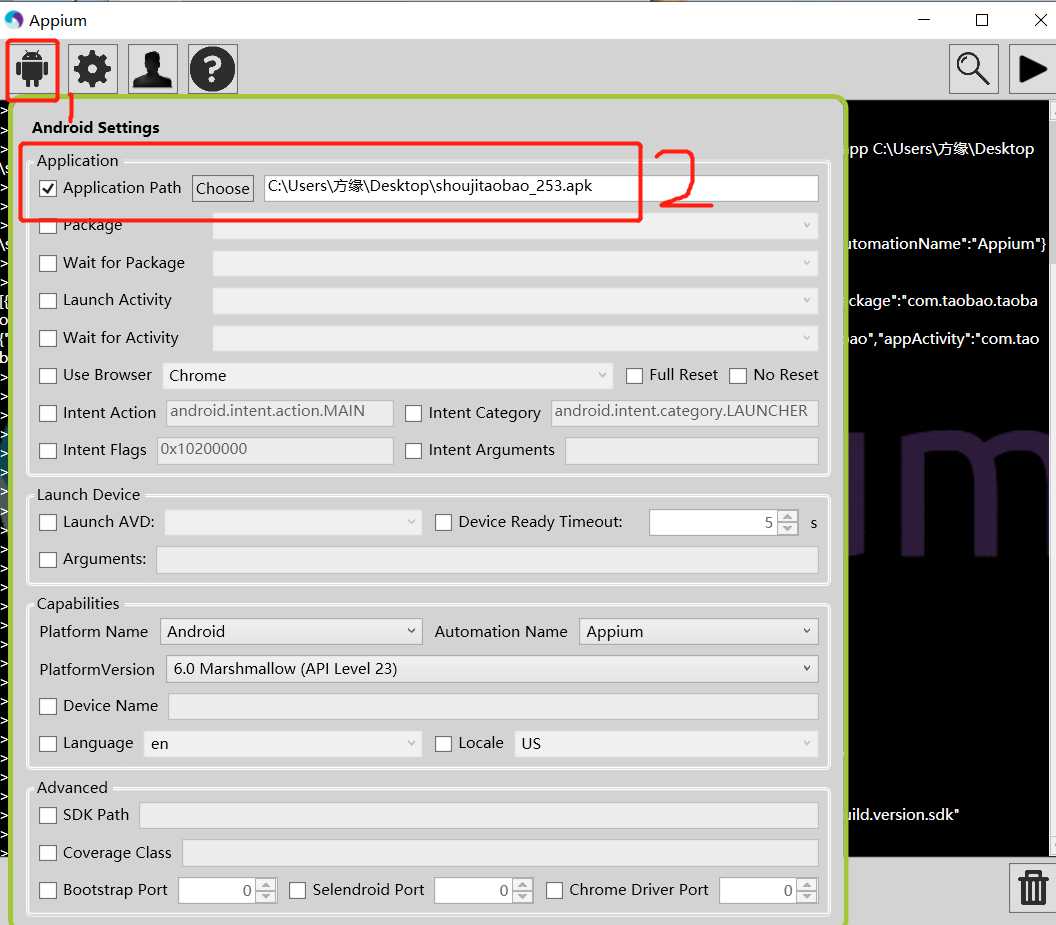Check the No Reset option
This screenshot has width=1056, height=925.
coord(738,376)
